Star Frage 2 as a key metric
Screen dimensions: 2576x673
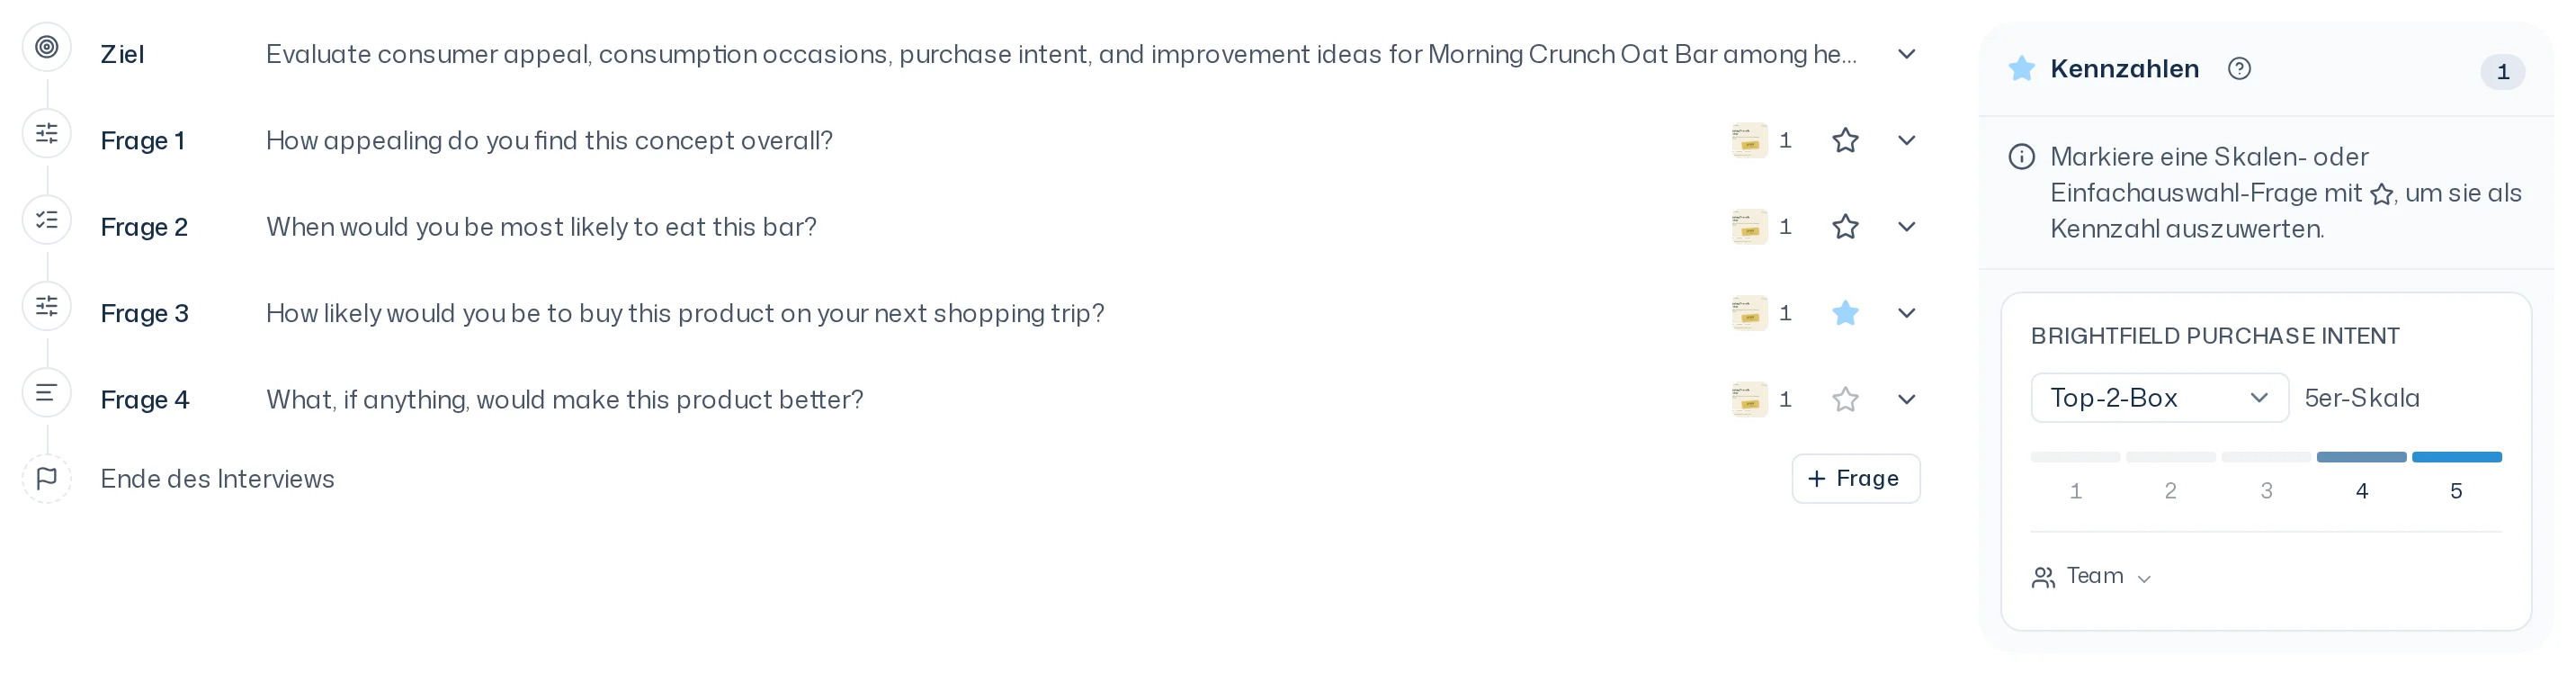(1845, 227)
